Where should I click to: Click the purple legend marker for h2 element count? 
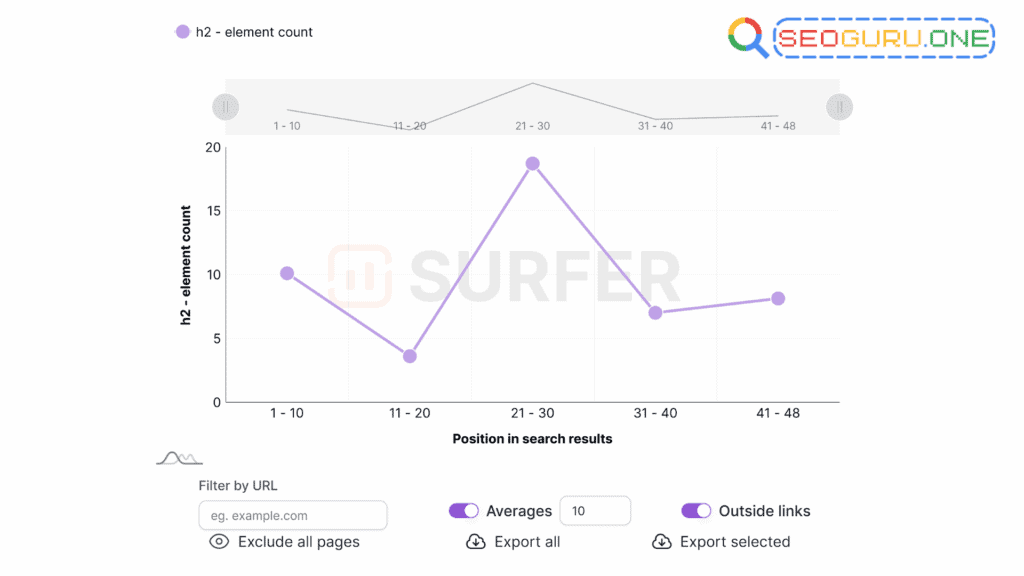click(x=181, y=32)
